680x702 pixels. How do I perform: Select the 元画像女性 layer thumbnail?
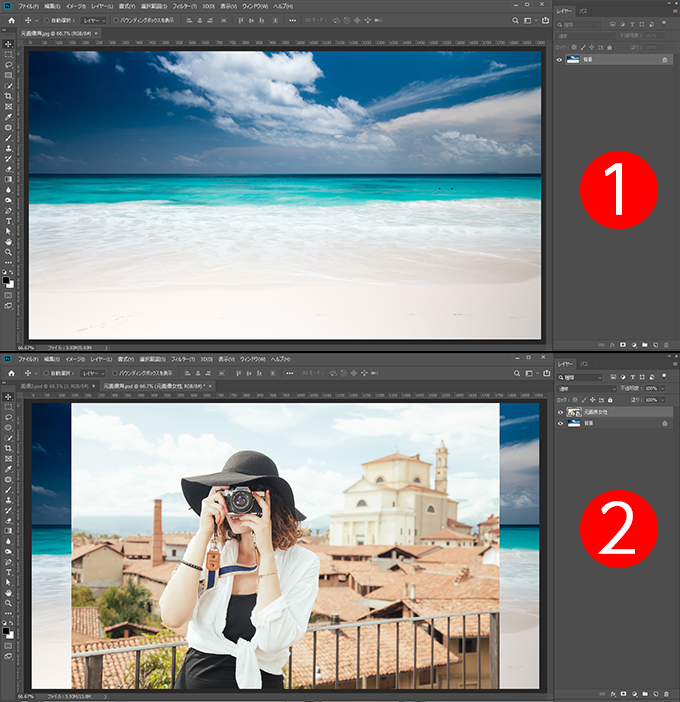575,411
